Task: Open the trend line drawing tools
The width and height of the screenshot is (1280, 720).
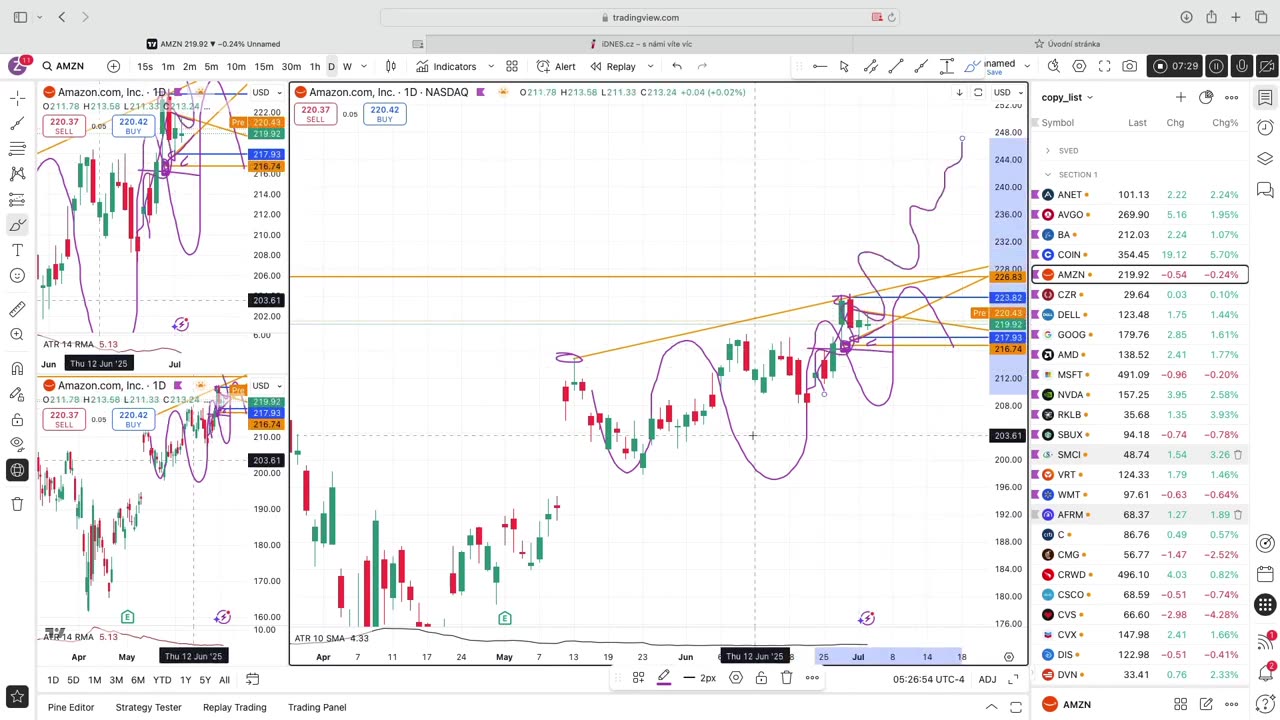Action: (17, 123)
